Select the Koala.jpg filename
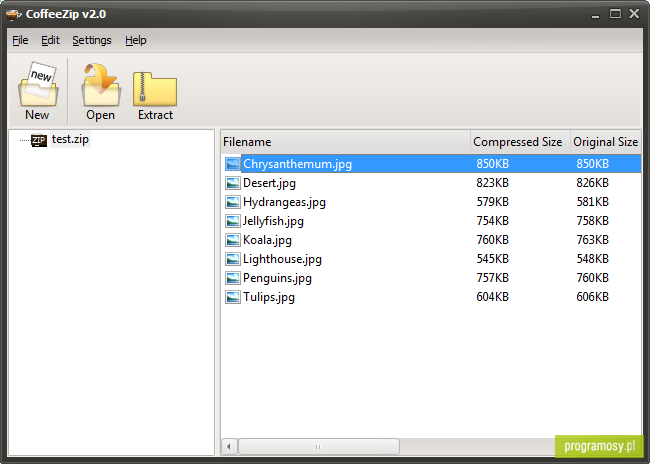Viewport: 650px width, 464px height. point(267,240)
